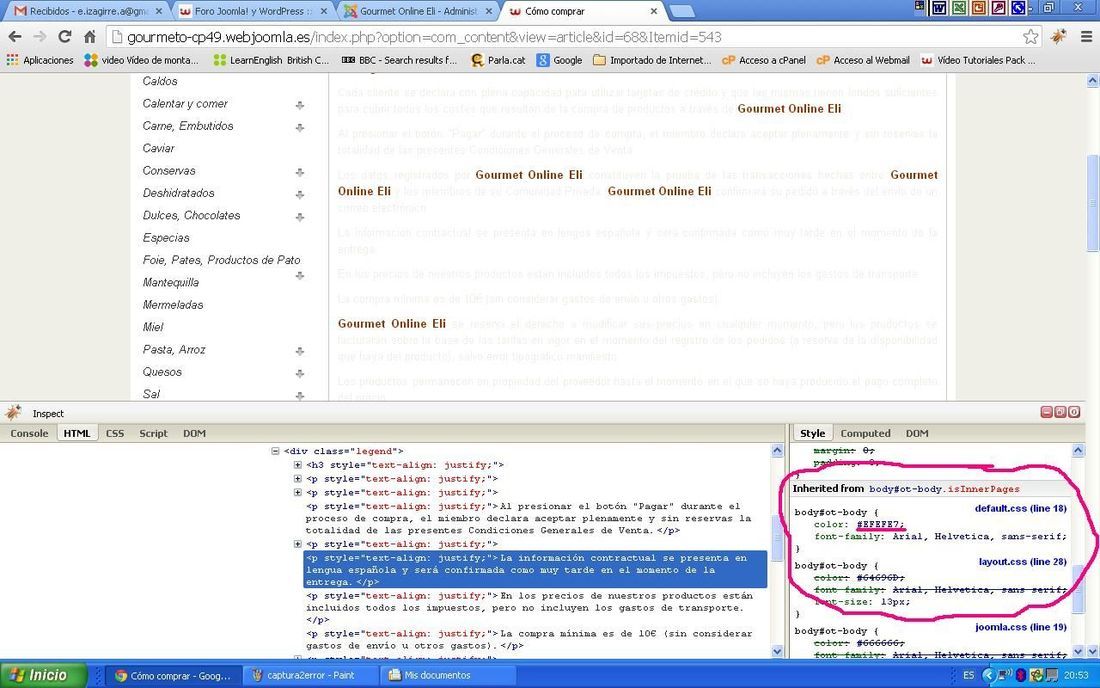Open the 'Acceso al Webmail' bookmark
The image size is (1100, 688).
click(x=864, y=60)
